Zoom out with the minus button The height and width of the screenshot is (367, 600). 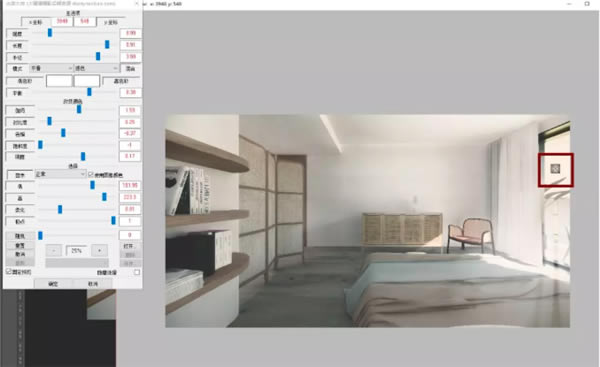pos(54,251)
